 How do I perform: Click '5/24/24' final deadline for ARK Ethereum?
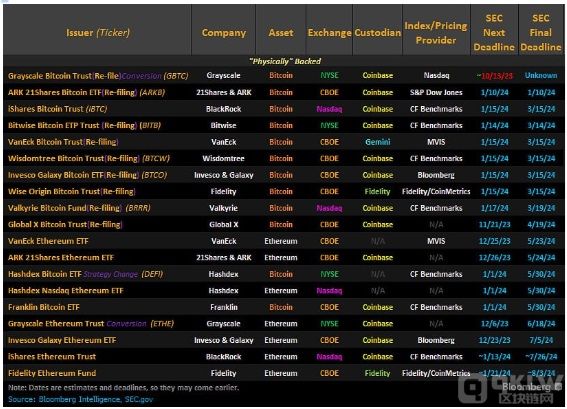541,258
